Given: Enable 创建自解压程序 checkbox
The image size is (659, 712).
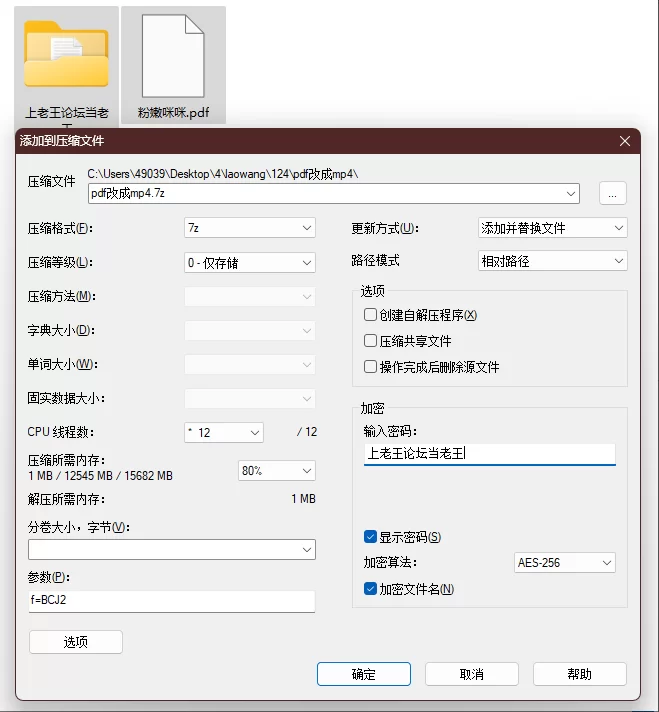Looking at the screenshot, I should (370, 315).
